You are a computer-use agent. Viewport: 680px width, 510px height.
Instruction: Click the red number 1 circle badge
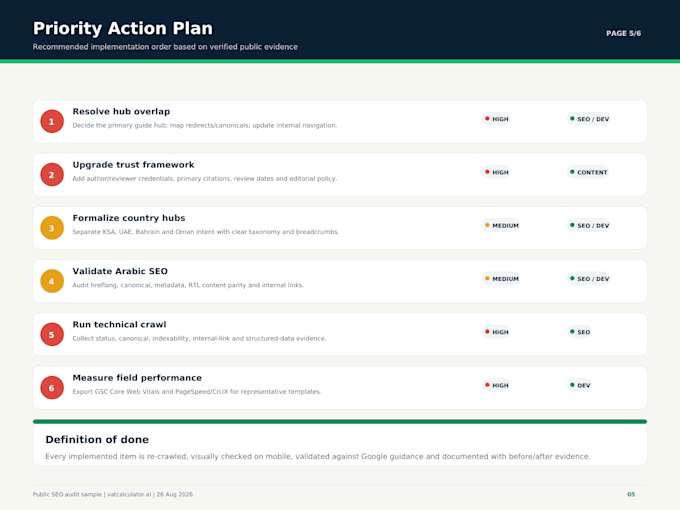pyautogui.click(x=52, y=121)
